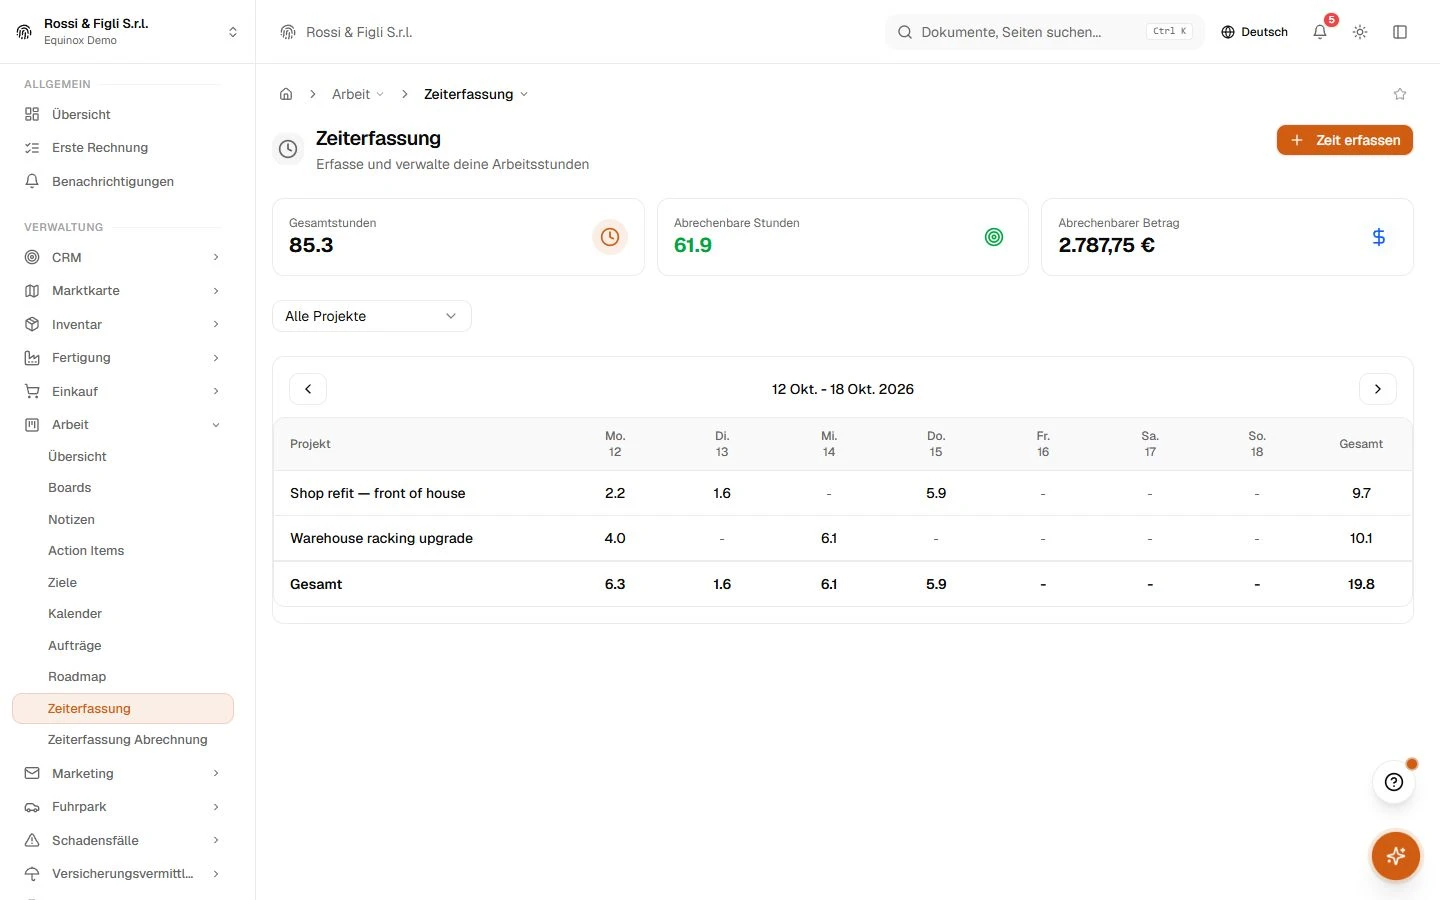Click Shop refit — front of house row
1440x900 pixels.
tap(842, 493)
